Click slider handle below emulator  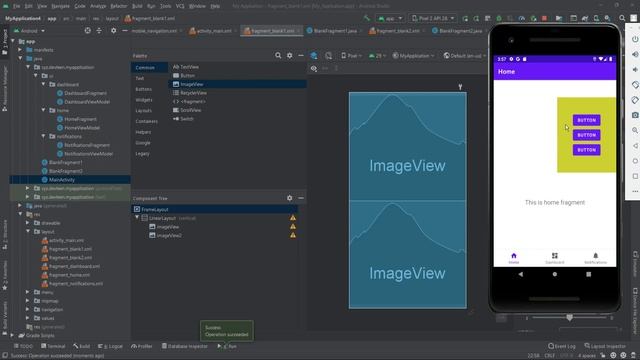569,317
